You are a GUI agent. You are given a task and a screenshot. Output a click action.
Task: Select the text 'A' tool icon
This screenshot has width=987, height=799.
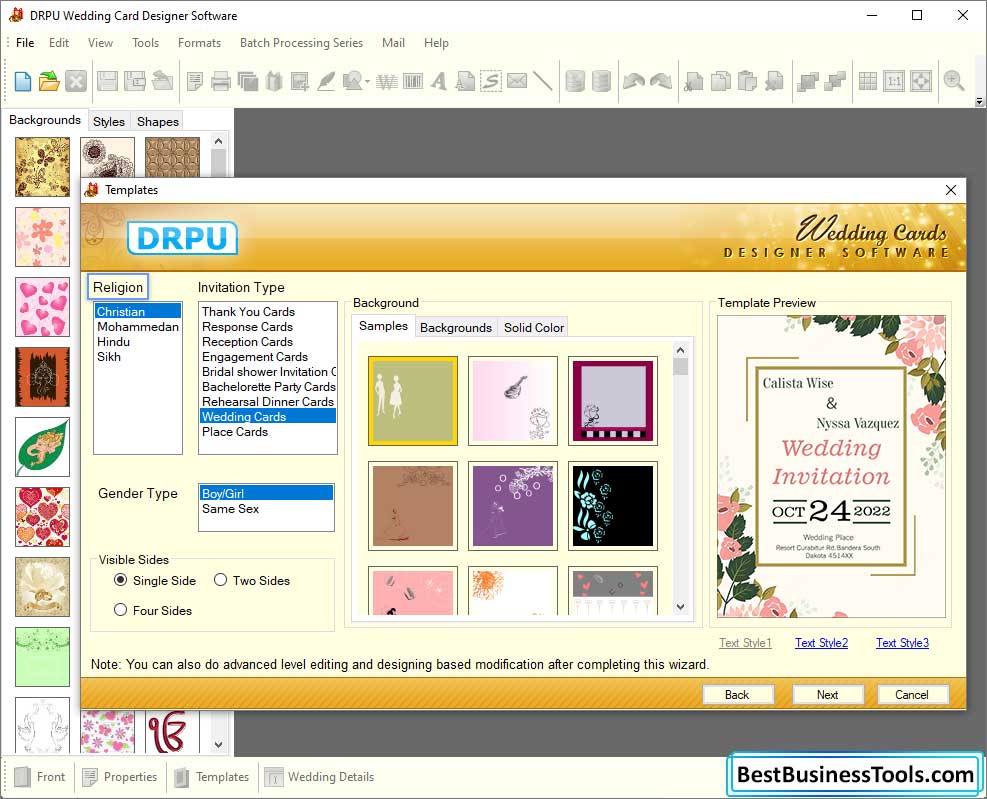click(x=439, y=81)
